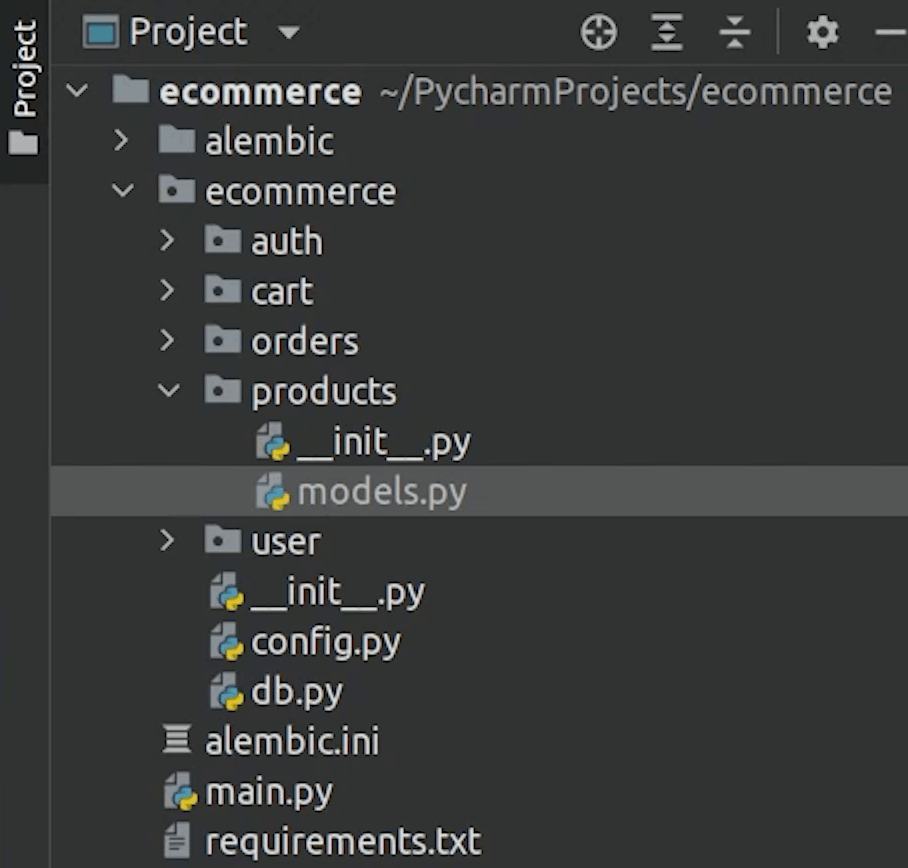Select the config.py file
The height and width of the screenshot is (868, 908).
pyautogui.click(x=325, y=642)
